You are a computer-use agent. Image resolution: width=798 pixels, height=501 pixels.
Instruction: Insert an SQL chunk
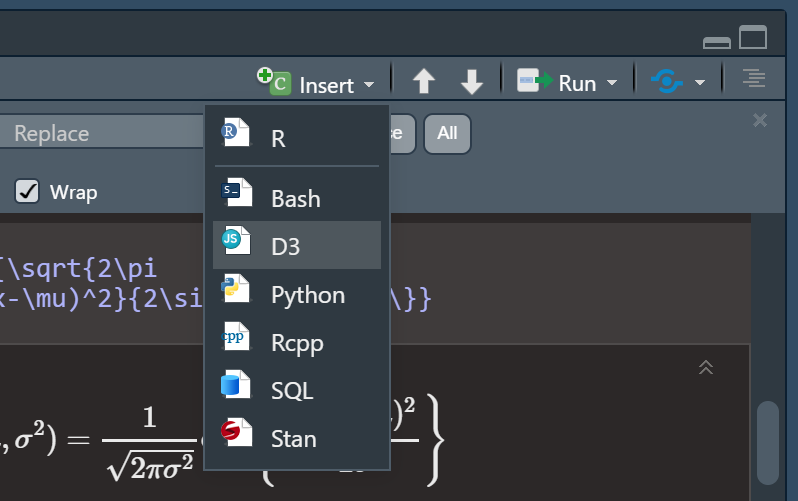pos(297,389)
